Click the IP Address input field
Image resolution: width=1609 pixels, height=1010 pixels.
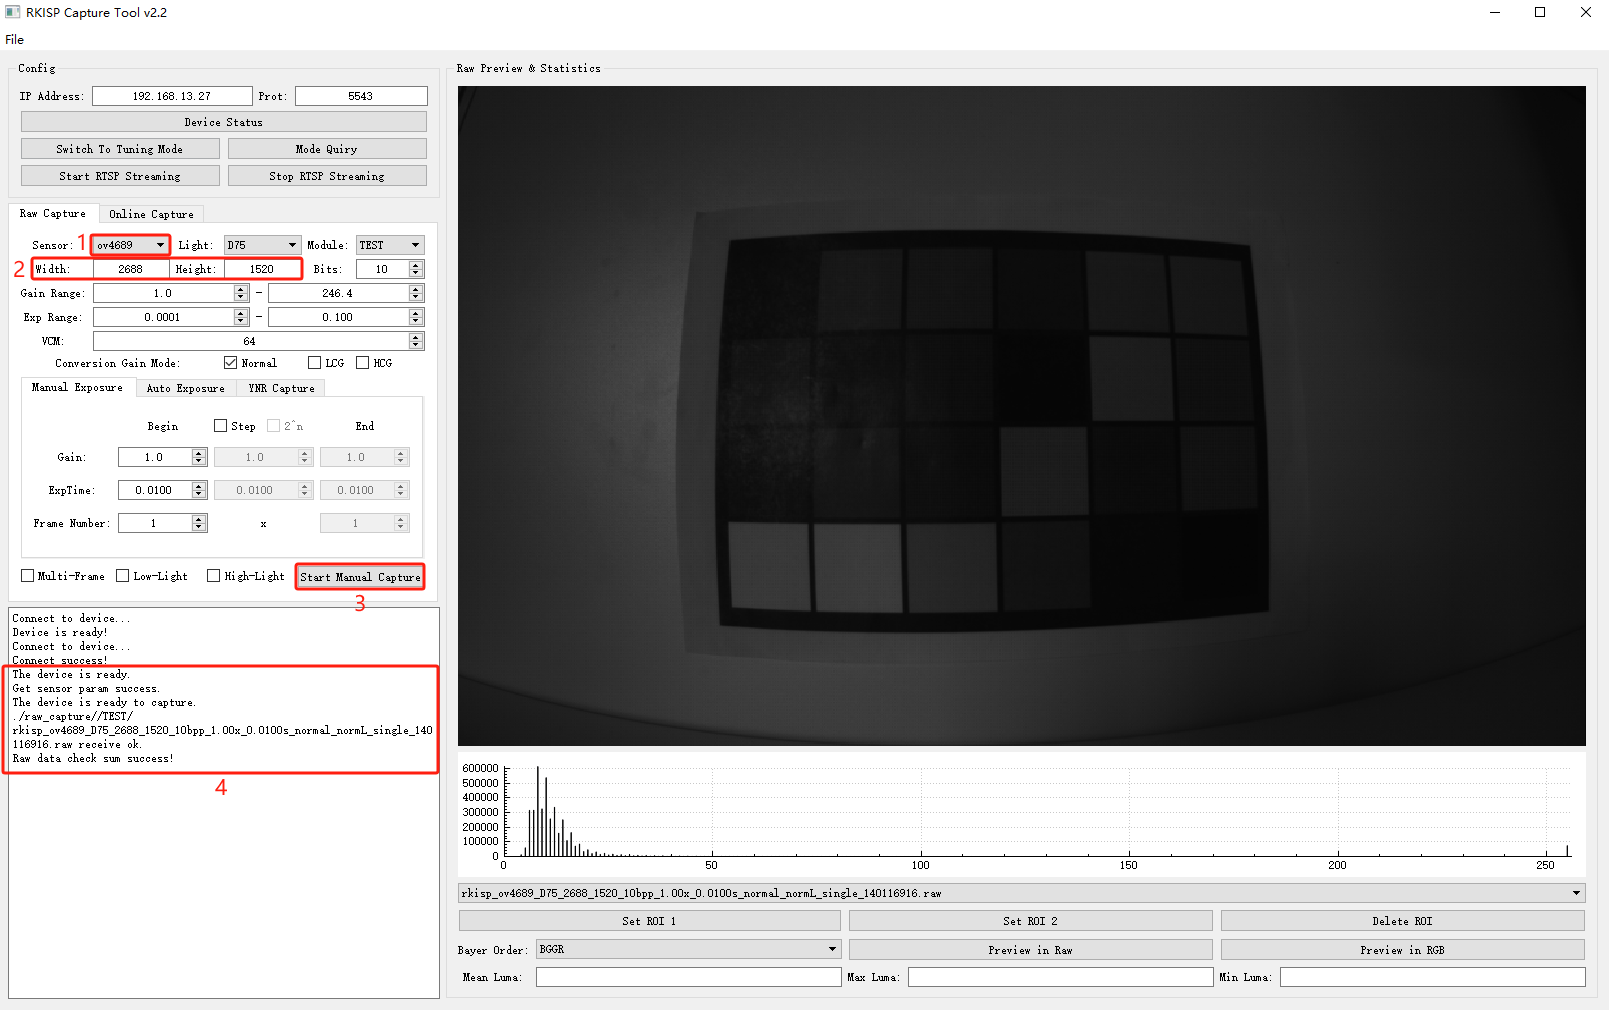[172, 96]
